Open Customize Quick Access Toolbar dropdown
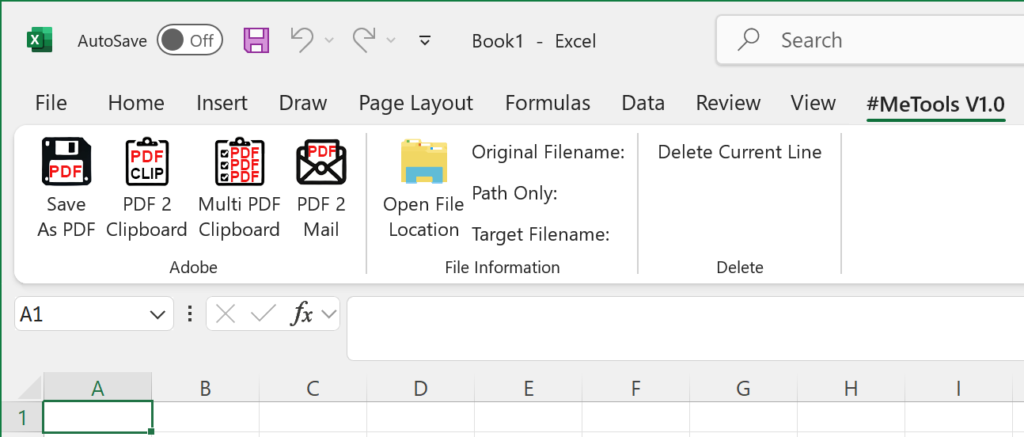Screen dimensions: 1024x437 (x=425, y=41)
